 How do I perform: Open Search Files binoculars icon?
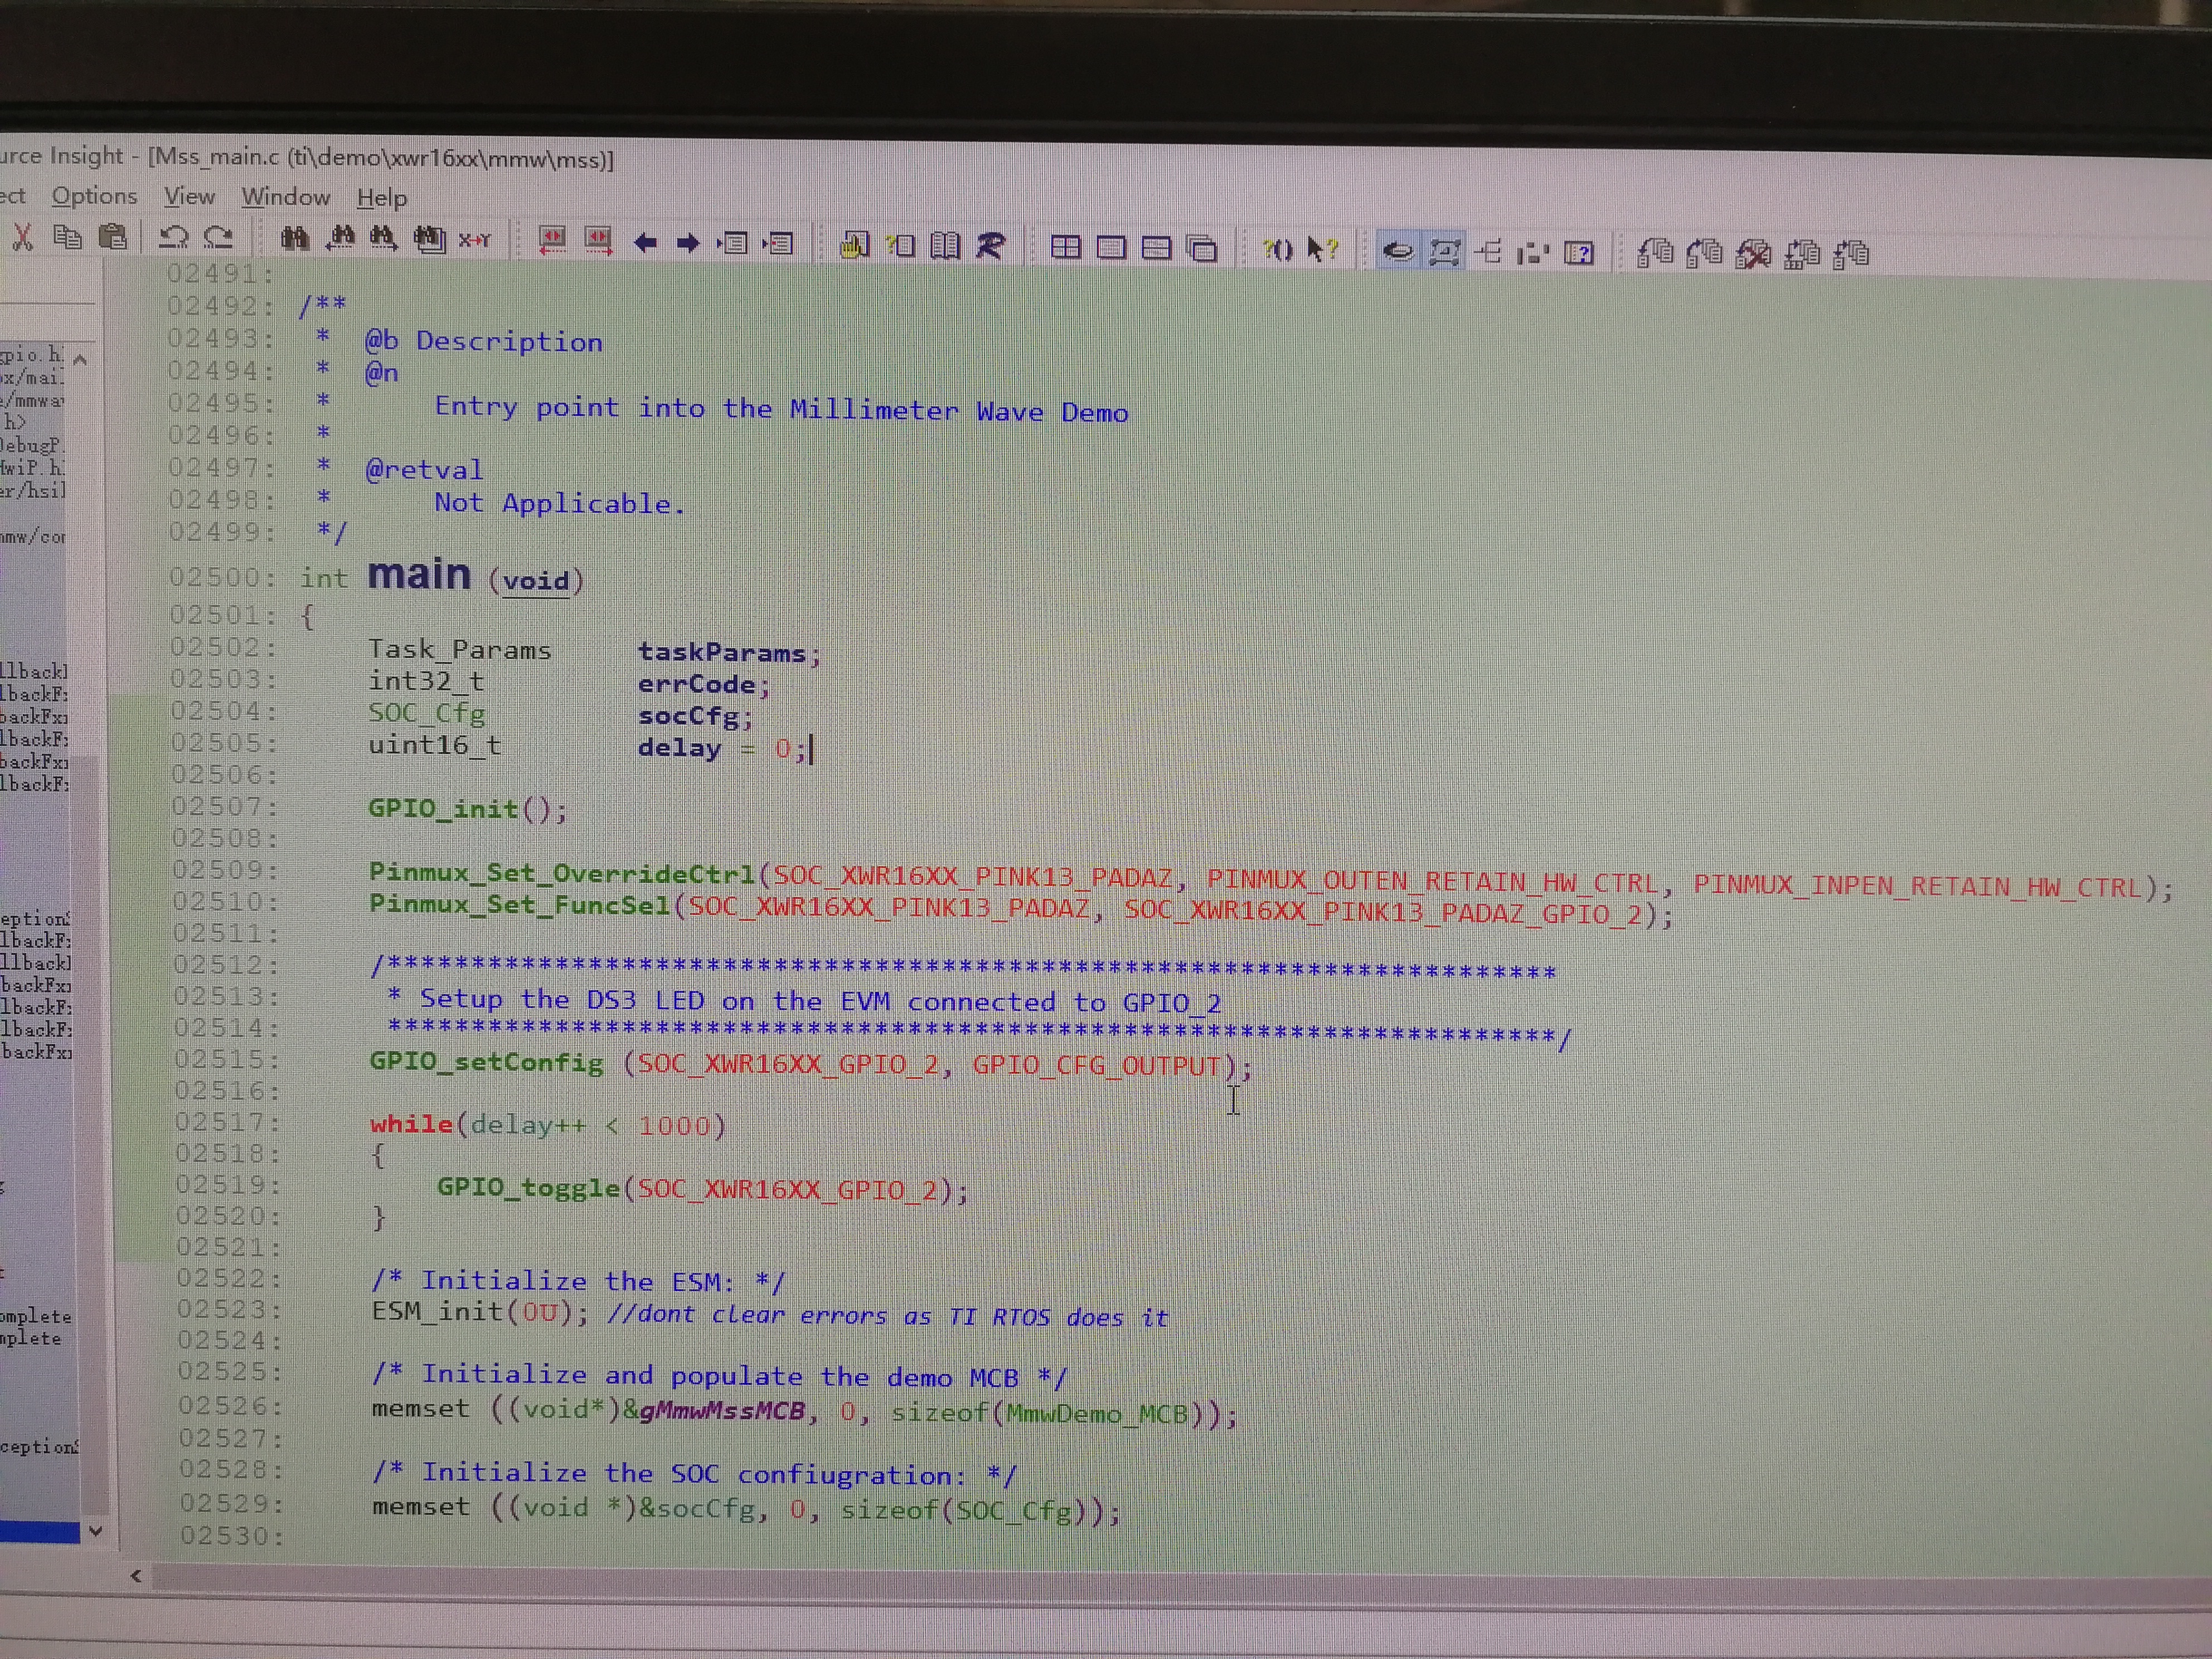coord(430,240)
